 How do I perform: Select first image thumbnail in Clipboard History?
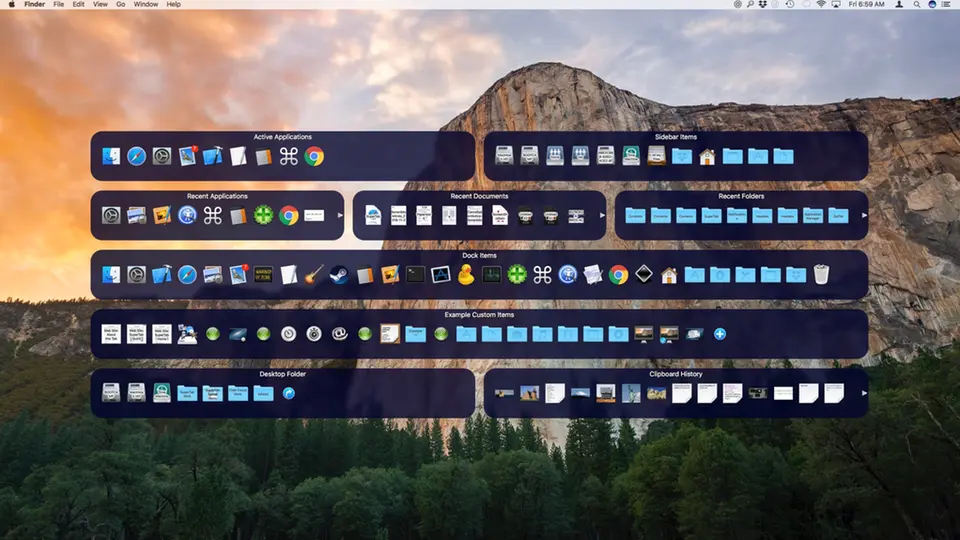(x=504, y=393)
